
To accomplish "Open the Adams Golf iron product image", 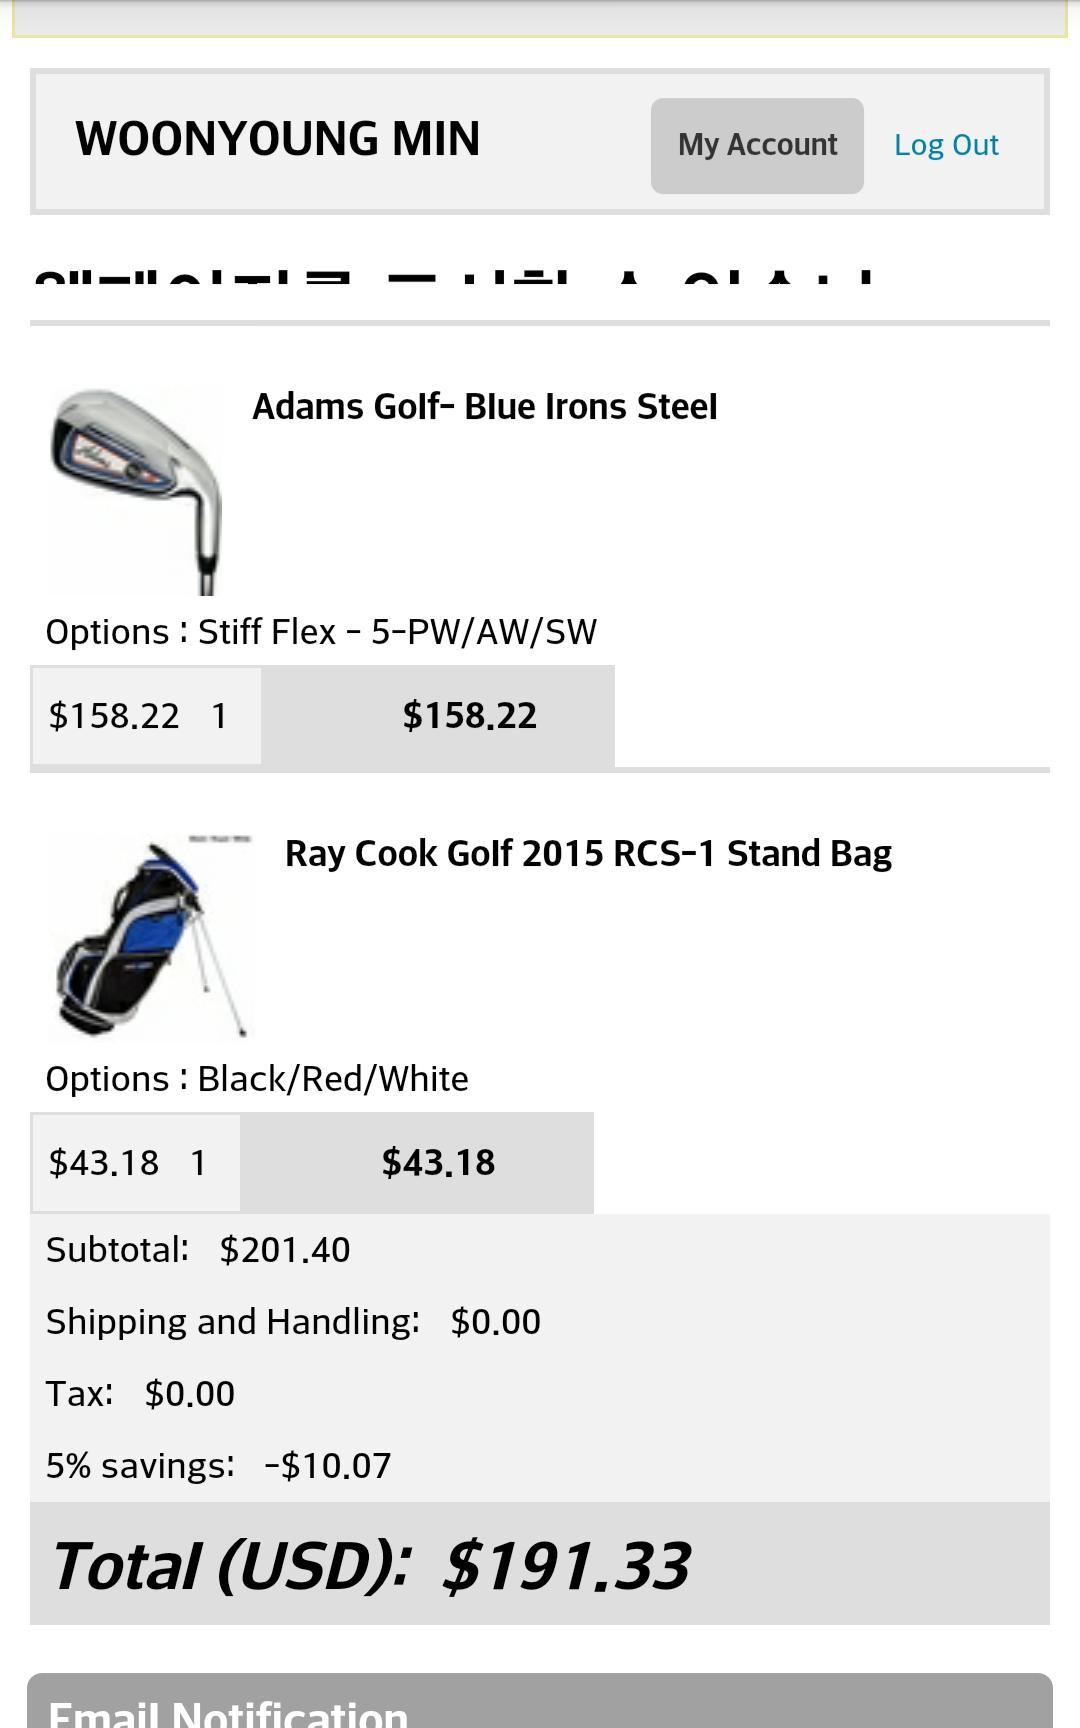I will point(135,490).
